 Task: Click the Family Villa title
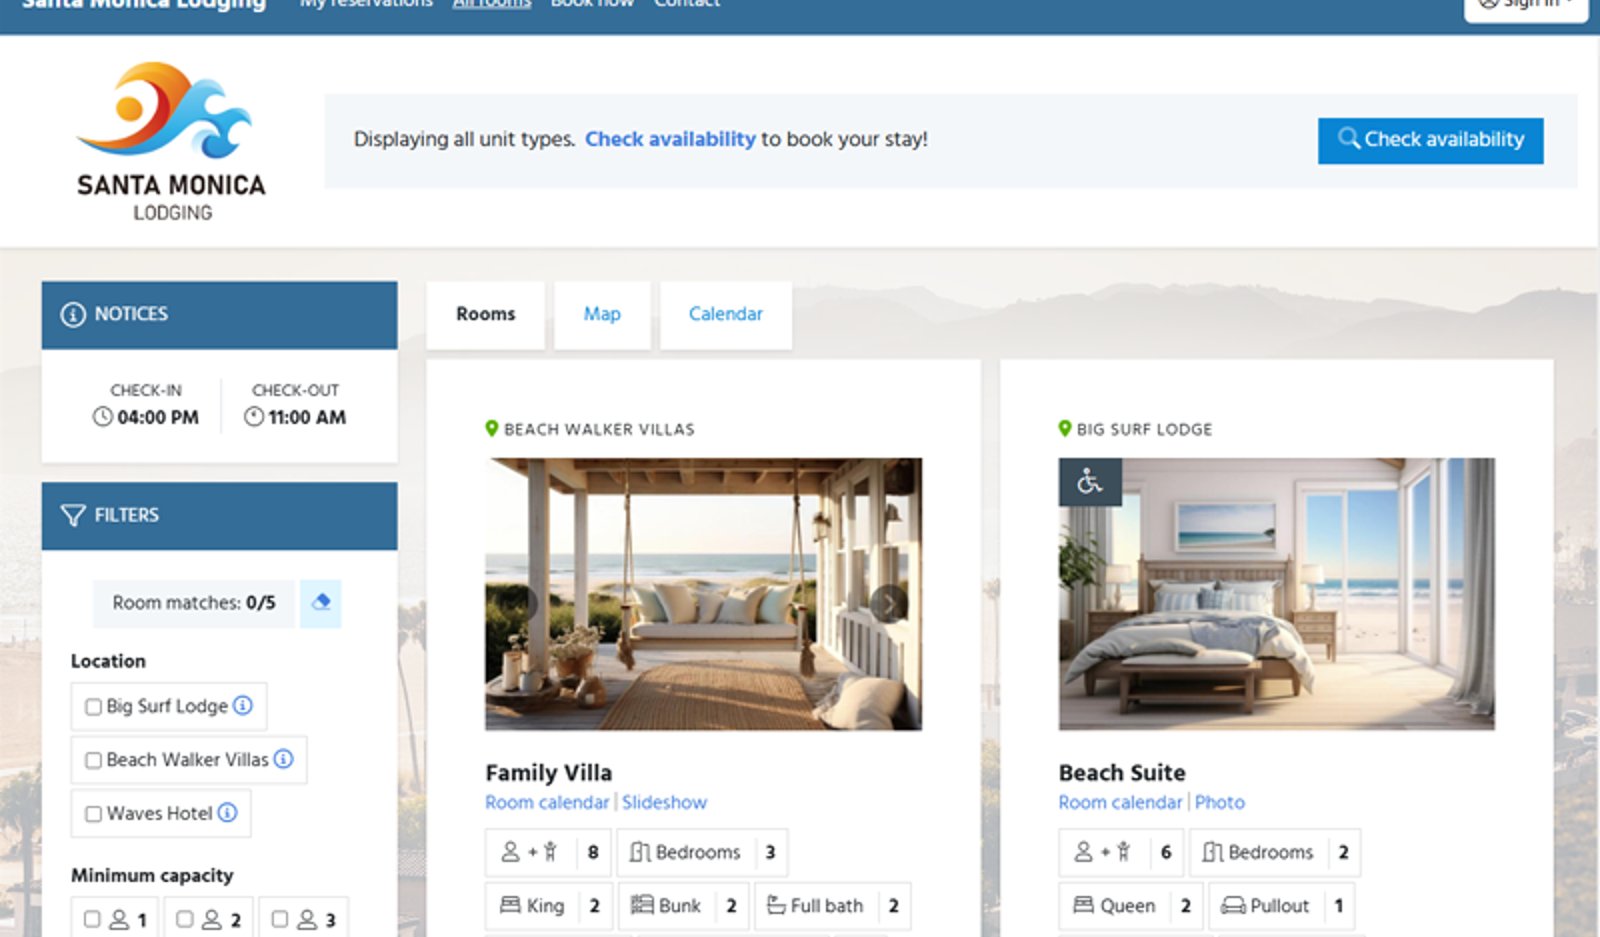[548, 773]
